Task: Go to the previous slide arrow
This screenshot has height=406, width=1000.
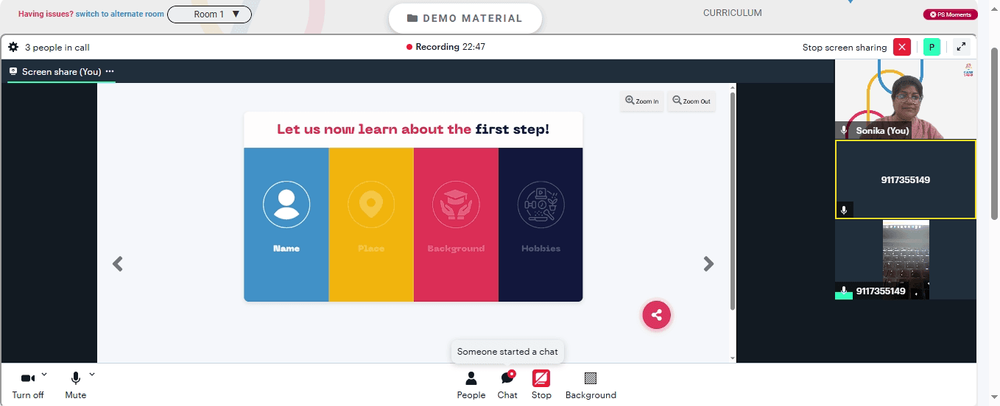Action: pos(117,264)
